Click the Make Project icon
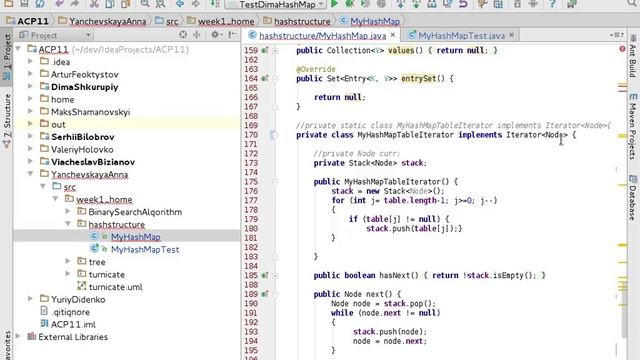Image resolution: width=640 pixels, height=360 pixels. click(215, 4)
